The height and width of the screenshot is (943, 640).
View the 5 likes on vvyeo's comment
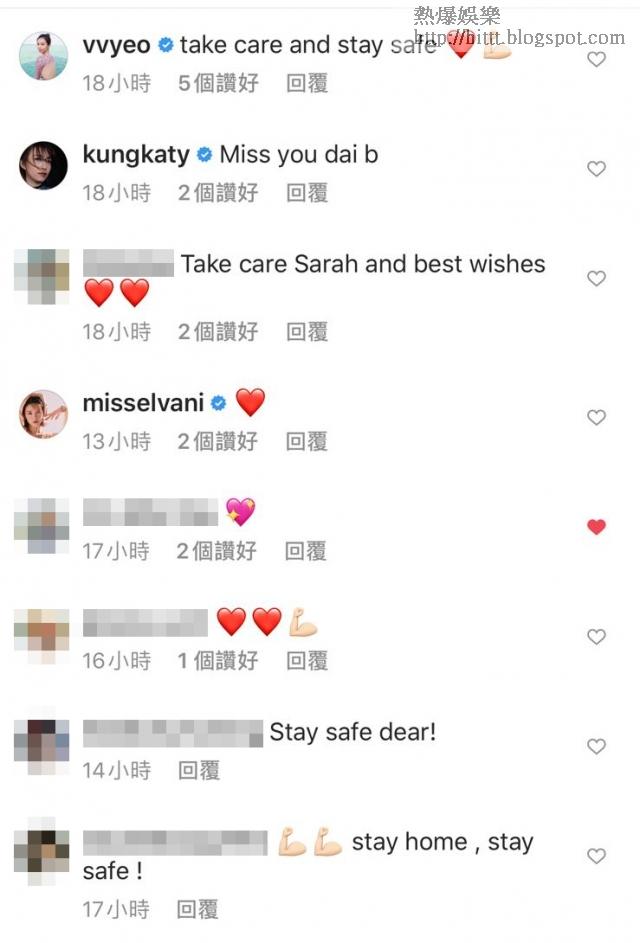pos(218,83)
